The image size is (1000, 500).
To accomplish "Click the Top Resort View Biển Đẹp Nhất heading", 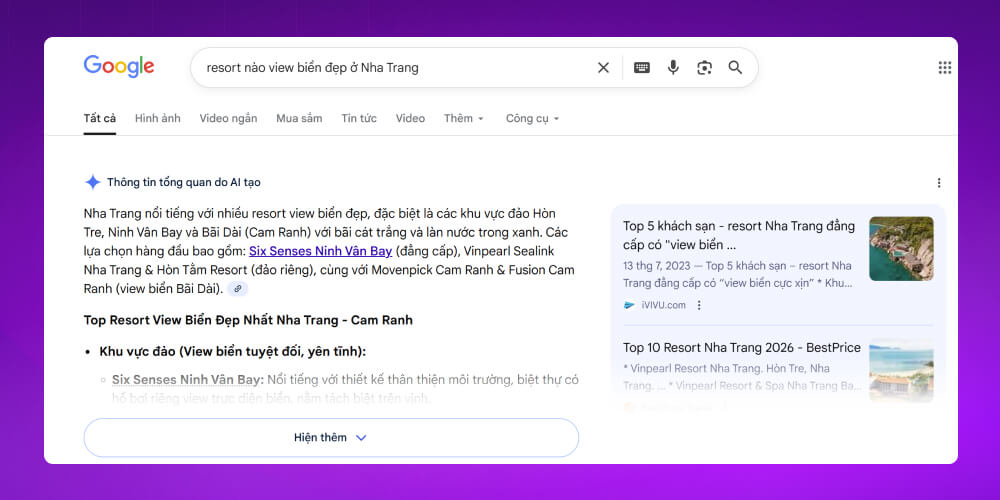I will click(x=248, y=320).
